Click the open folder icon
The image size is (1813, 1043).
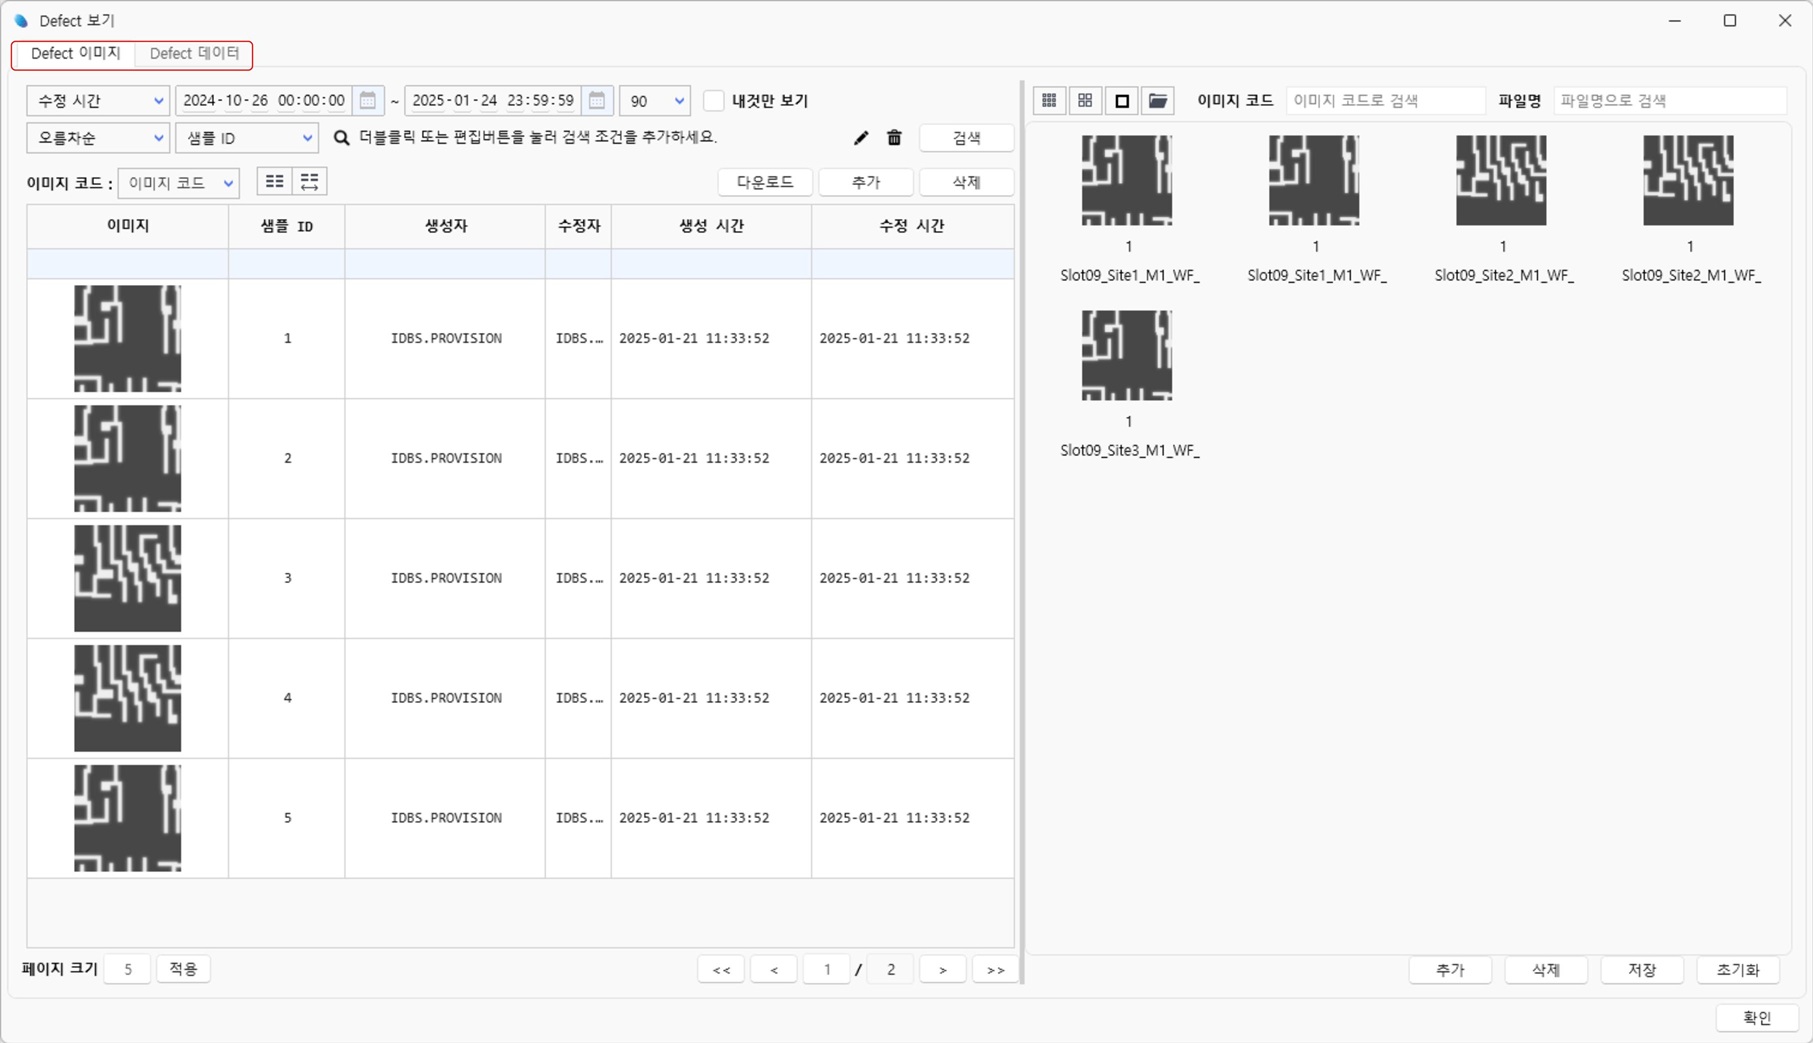point(1158,101)
